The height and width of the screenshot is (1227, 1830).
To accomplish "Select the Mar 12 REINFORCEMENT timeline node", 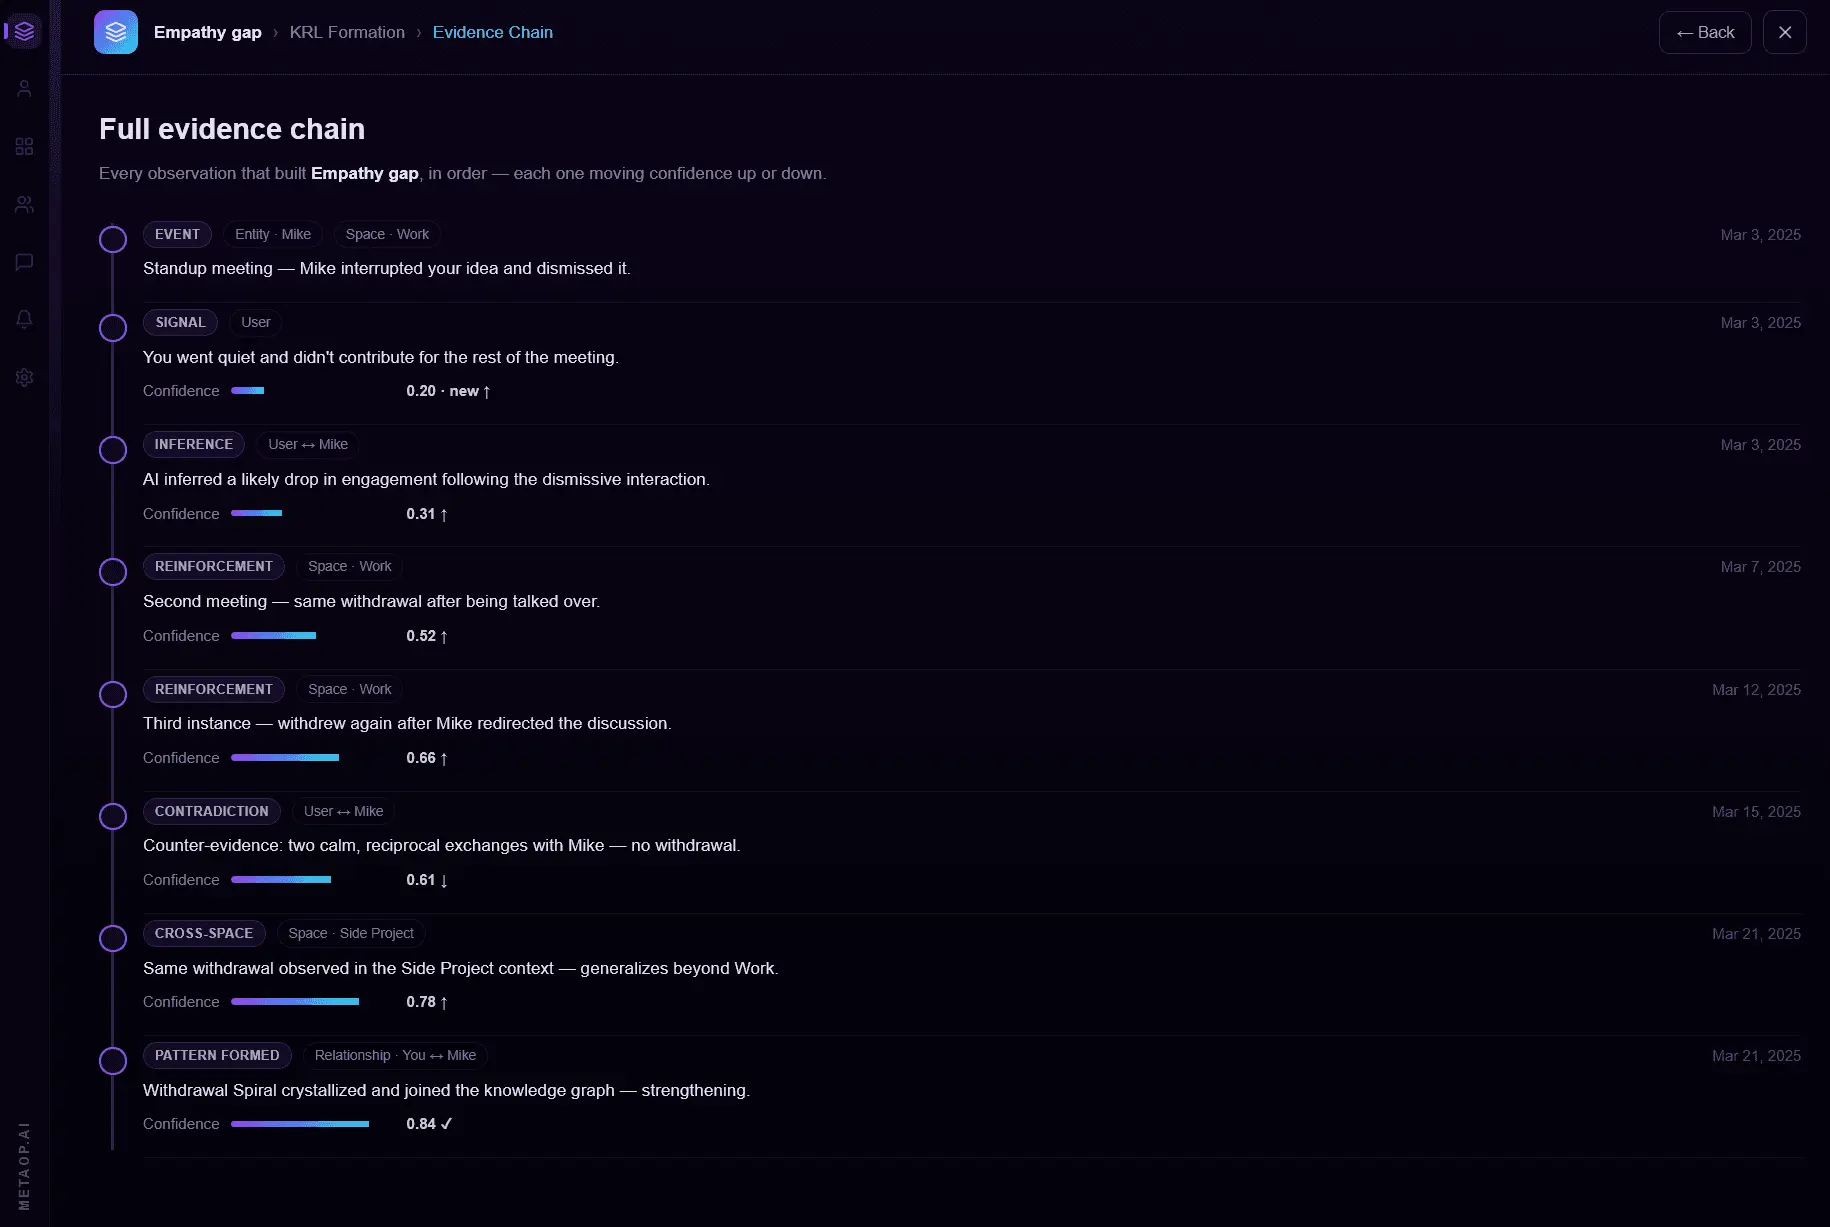I will (113, 694).
